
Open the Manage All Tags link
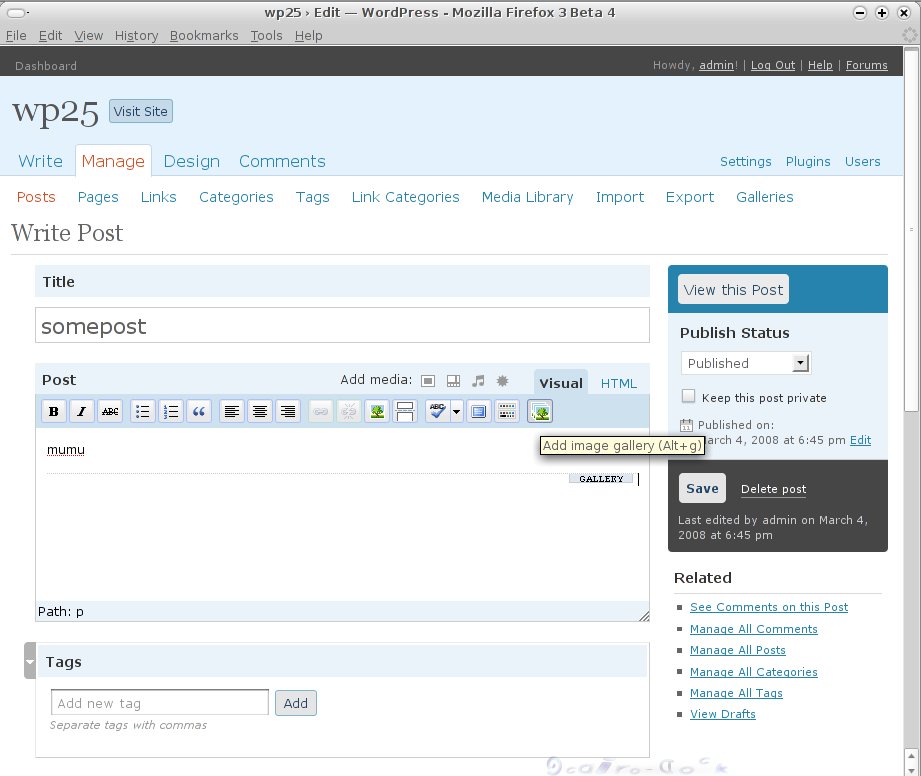736,693
